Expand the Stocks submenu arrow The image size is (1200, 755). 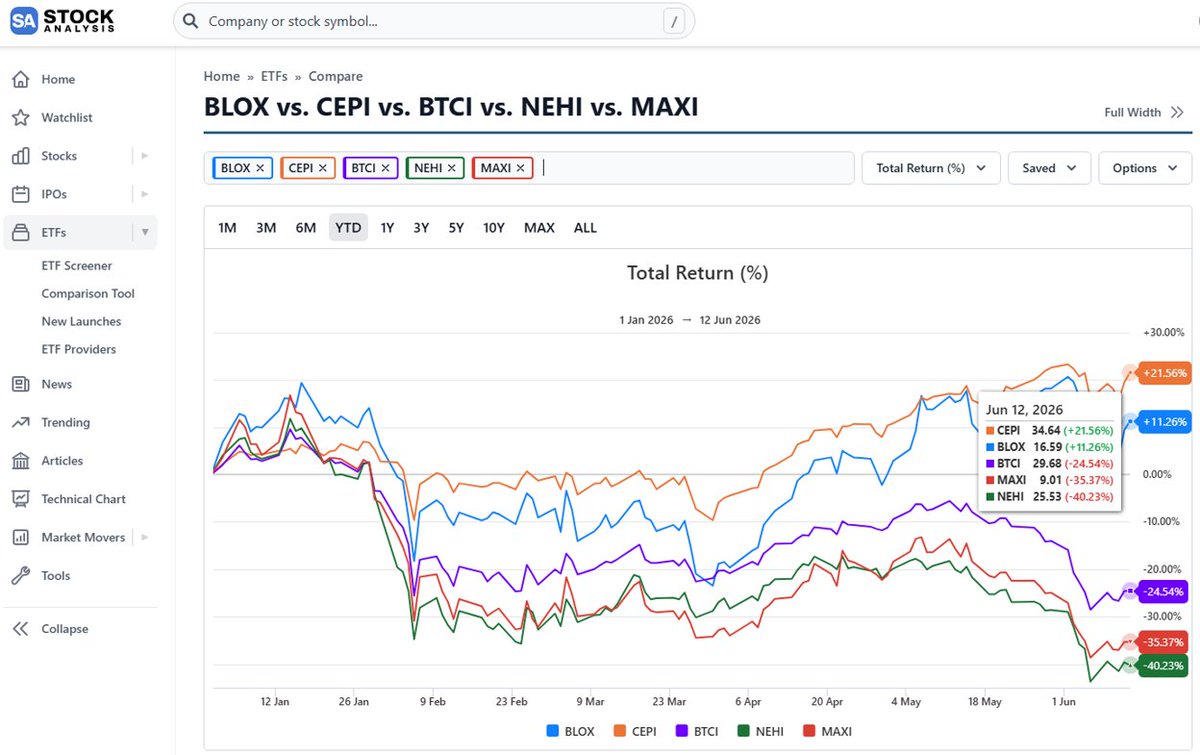tap(145, 156)
